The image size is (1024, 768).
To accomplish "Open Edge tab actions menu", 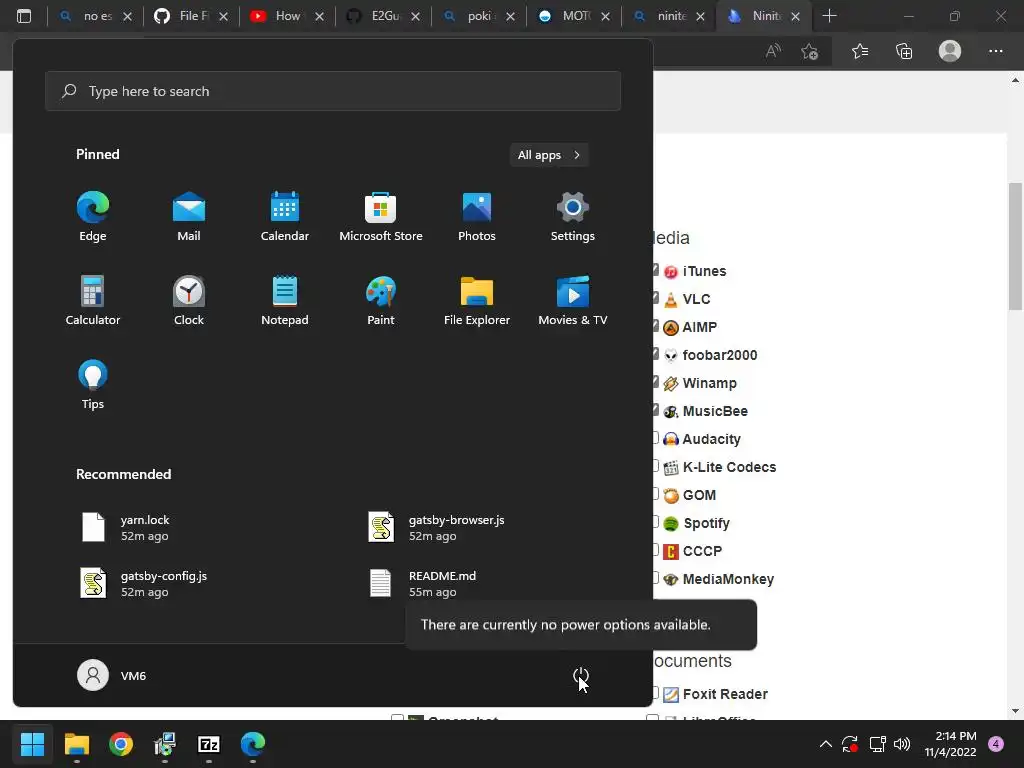I will tap(24, 16).
